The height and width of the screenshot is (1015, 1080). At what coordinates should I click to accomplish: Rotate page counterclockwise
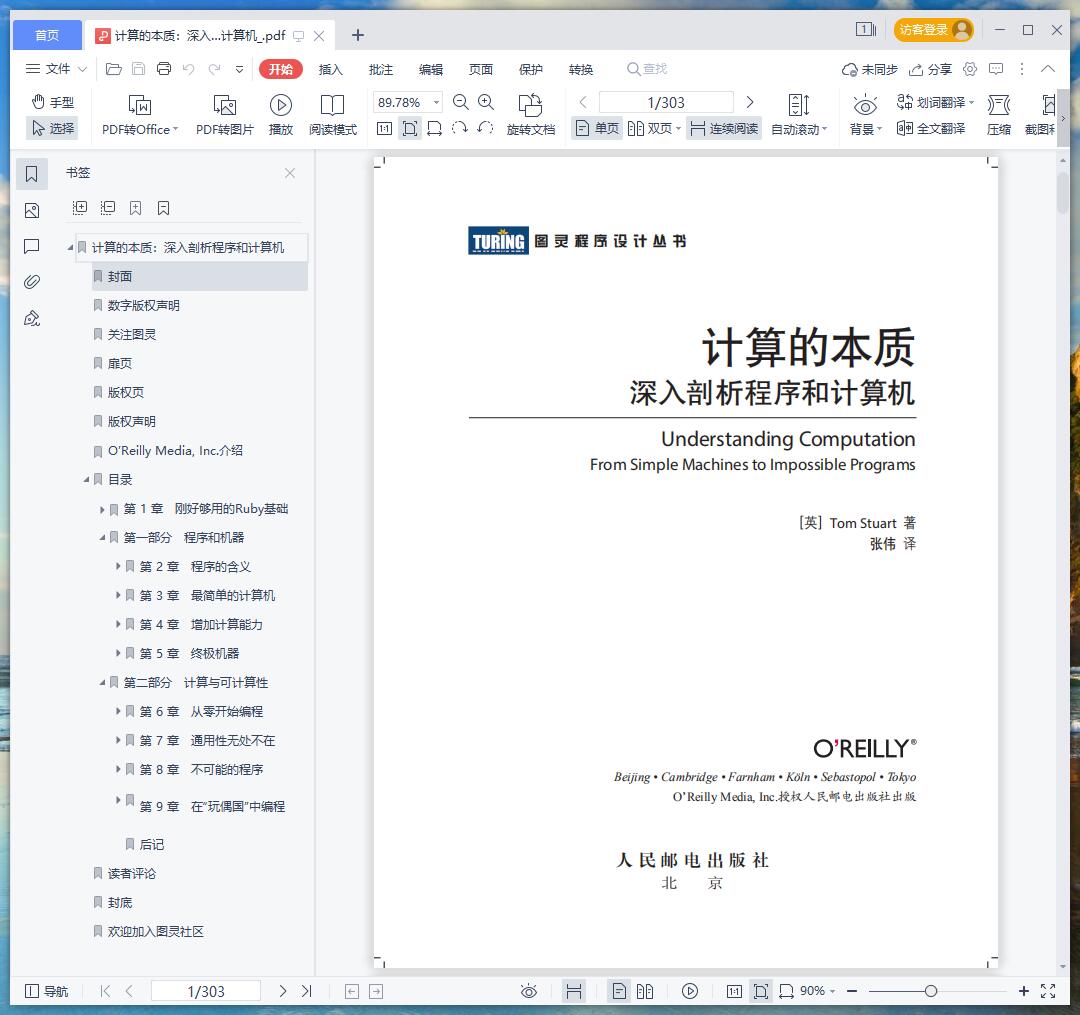pos(485,128)
